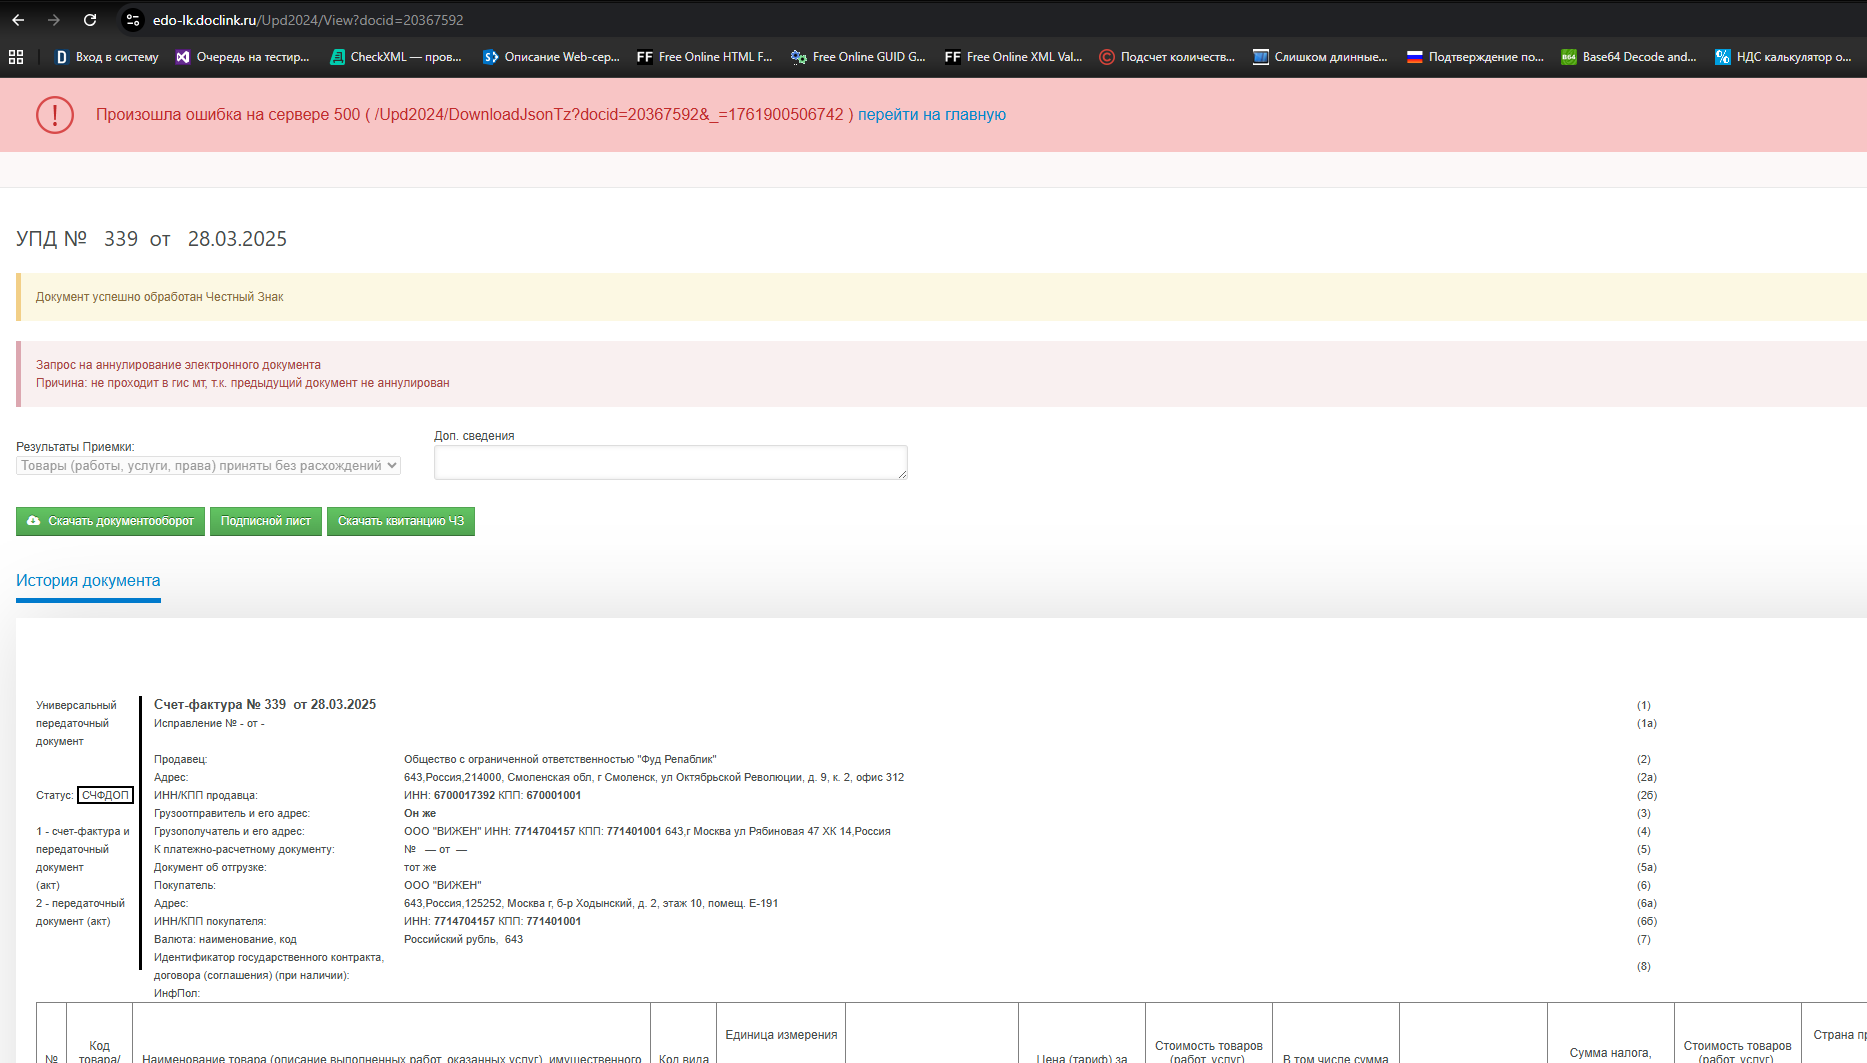Open the Free Online GUID G... bookmark
Viewport: 1867px width, 1063px height.
858,57
